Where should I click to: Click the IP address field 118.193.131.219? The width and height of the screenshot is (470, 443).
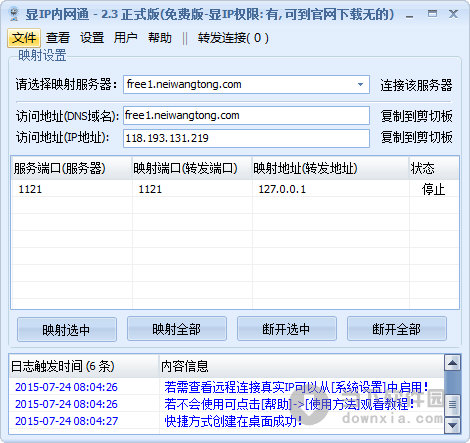[x=246, y=138]
